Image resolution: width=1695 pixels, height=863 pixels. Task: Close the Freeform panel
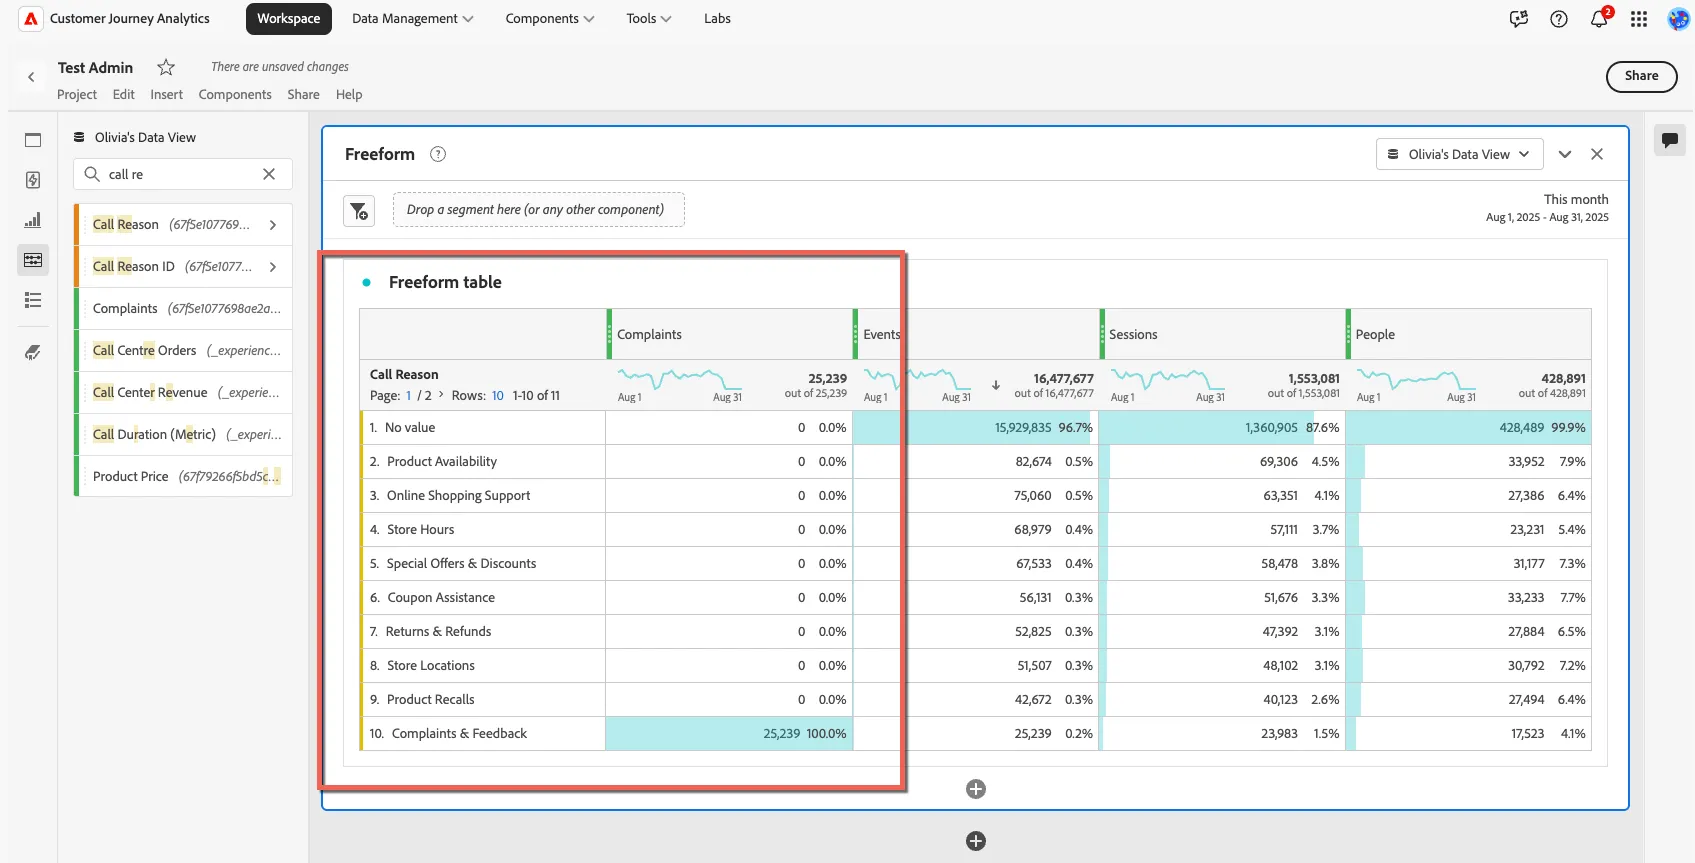tap(1597, 154)
